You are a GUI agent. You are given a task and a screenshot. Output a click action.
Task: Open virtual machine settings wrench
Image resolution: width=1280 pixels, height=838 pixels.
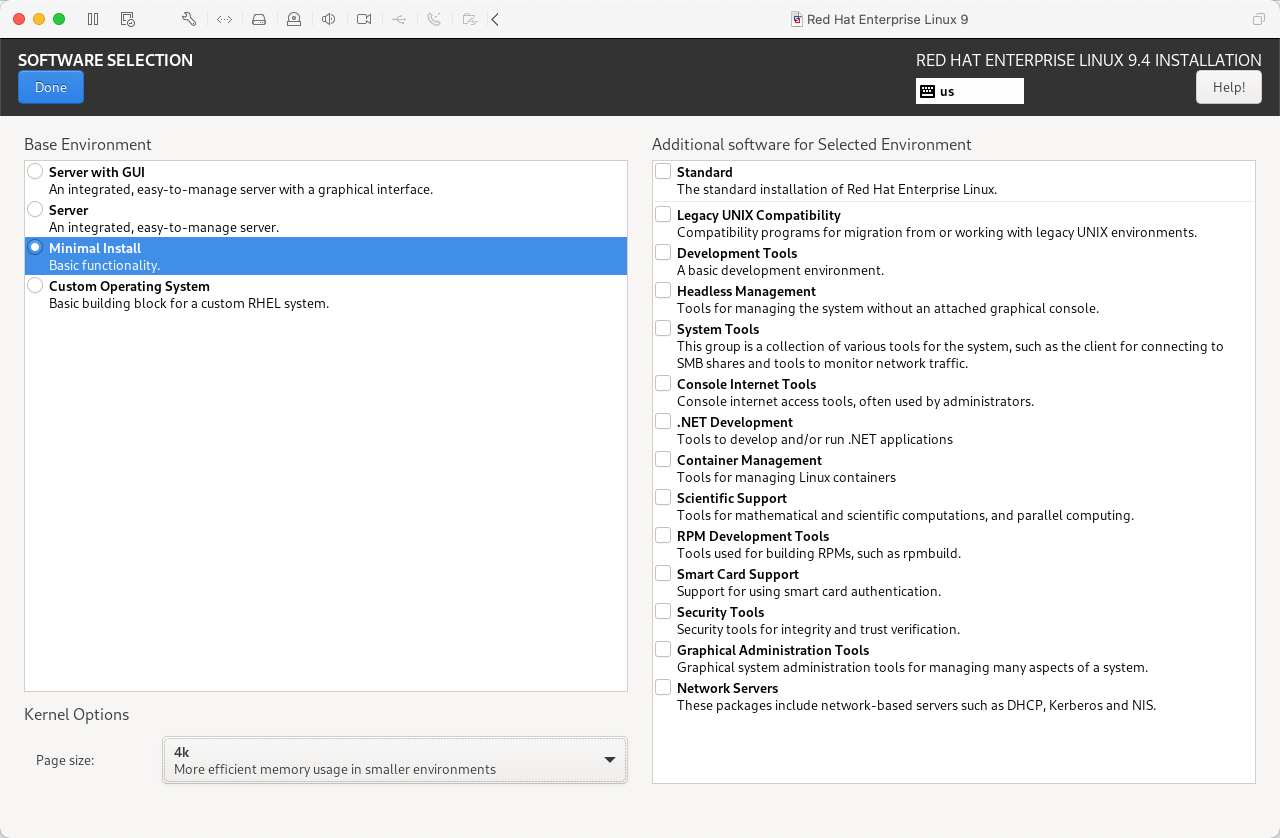tap(189, 19)
